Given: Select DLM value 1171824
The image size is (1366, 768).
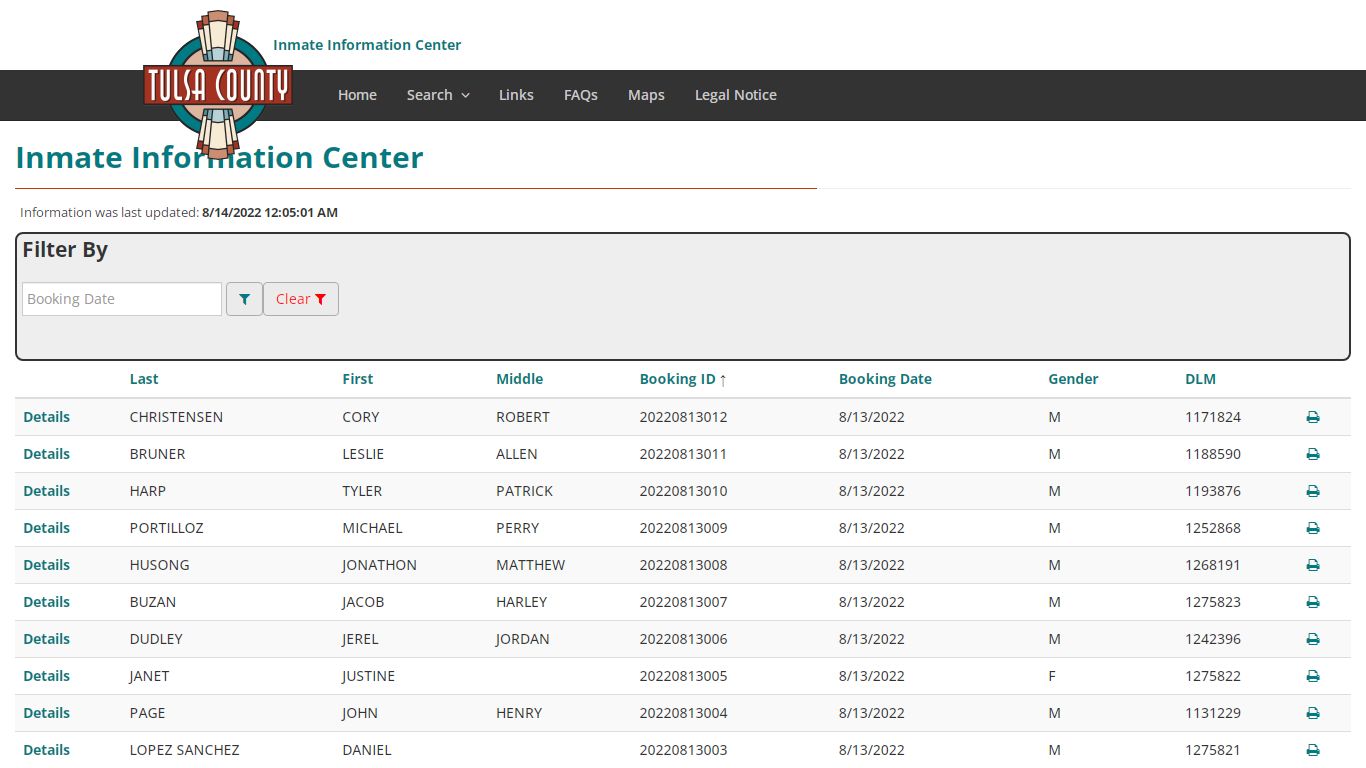Looking at the screenshot, I should tap(1213, 417).
